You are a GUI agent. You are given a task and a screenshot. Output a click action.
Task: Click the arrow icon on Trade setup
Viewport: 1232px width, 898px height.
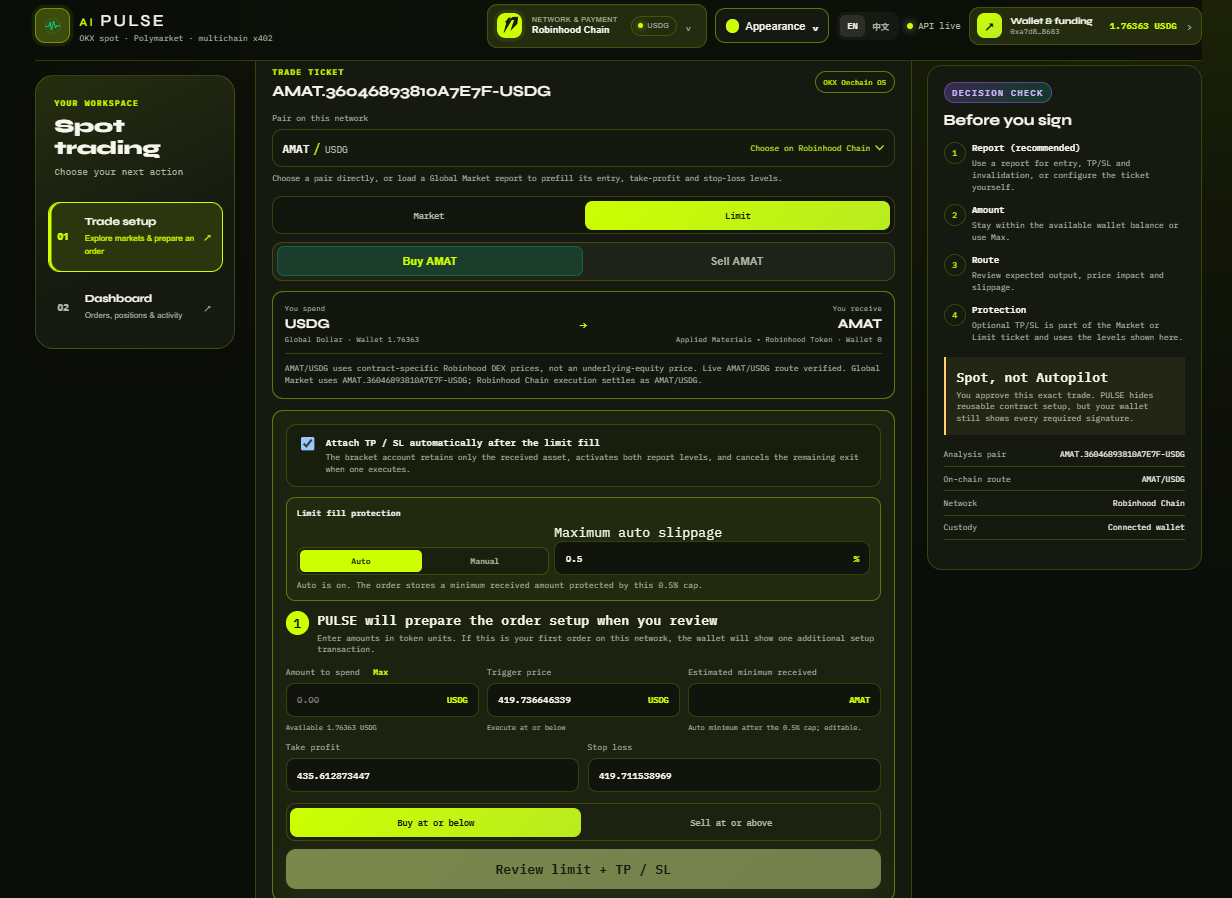207,238
